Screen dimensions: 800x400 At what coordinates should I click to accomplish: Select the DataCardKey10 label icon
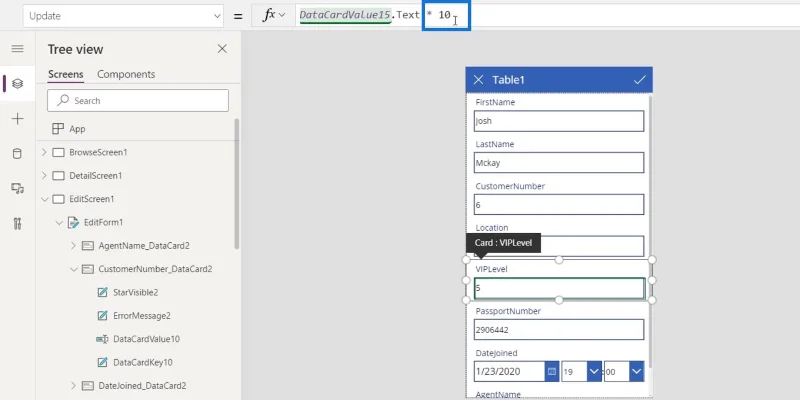102,362
